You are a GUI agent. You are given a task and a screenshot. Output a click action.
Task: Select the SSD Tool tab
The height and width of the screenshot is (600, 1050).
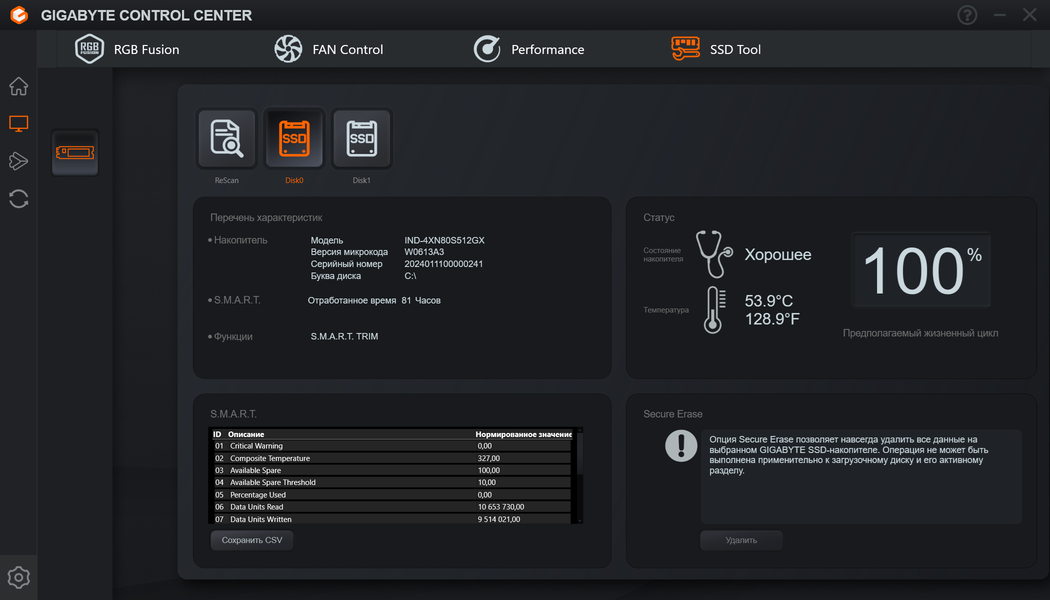click(x=716, y=49)
